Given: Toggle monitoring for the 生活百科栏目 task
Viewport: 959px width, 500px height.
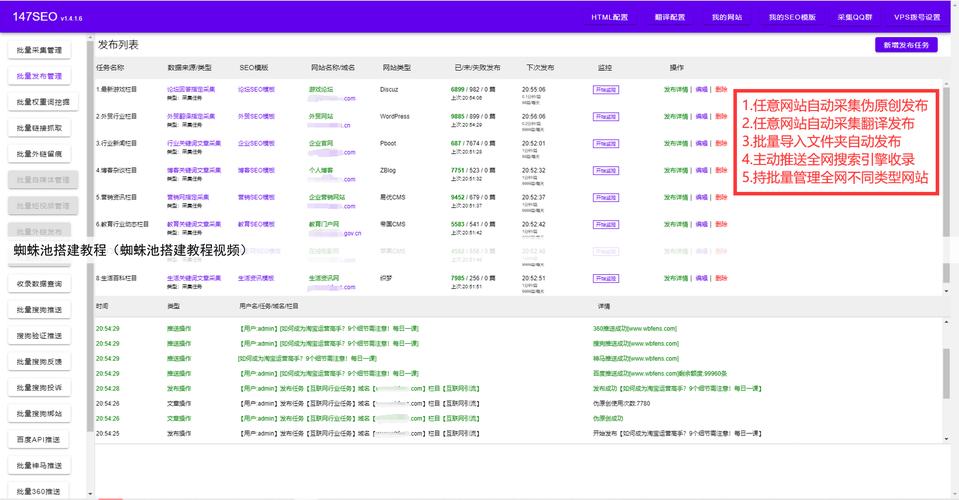Looking at the screenshot, I should [605, 278].
